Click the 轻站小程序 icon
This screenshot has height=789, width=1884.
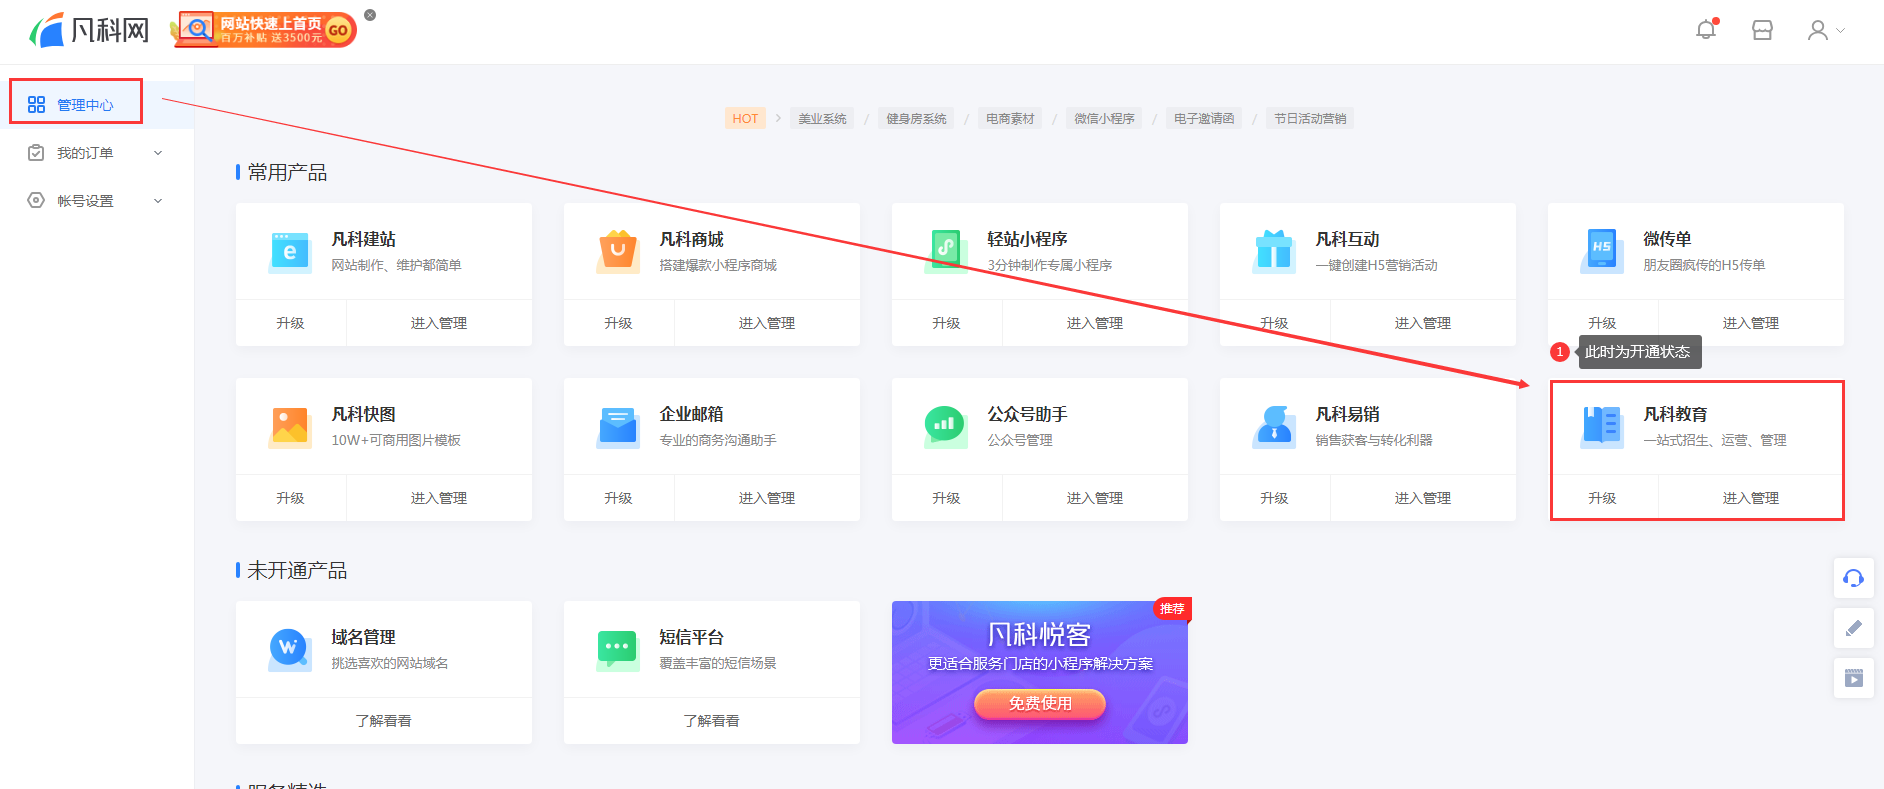pyautogui.click(x=946, y=251)
